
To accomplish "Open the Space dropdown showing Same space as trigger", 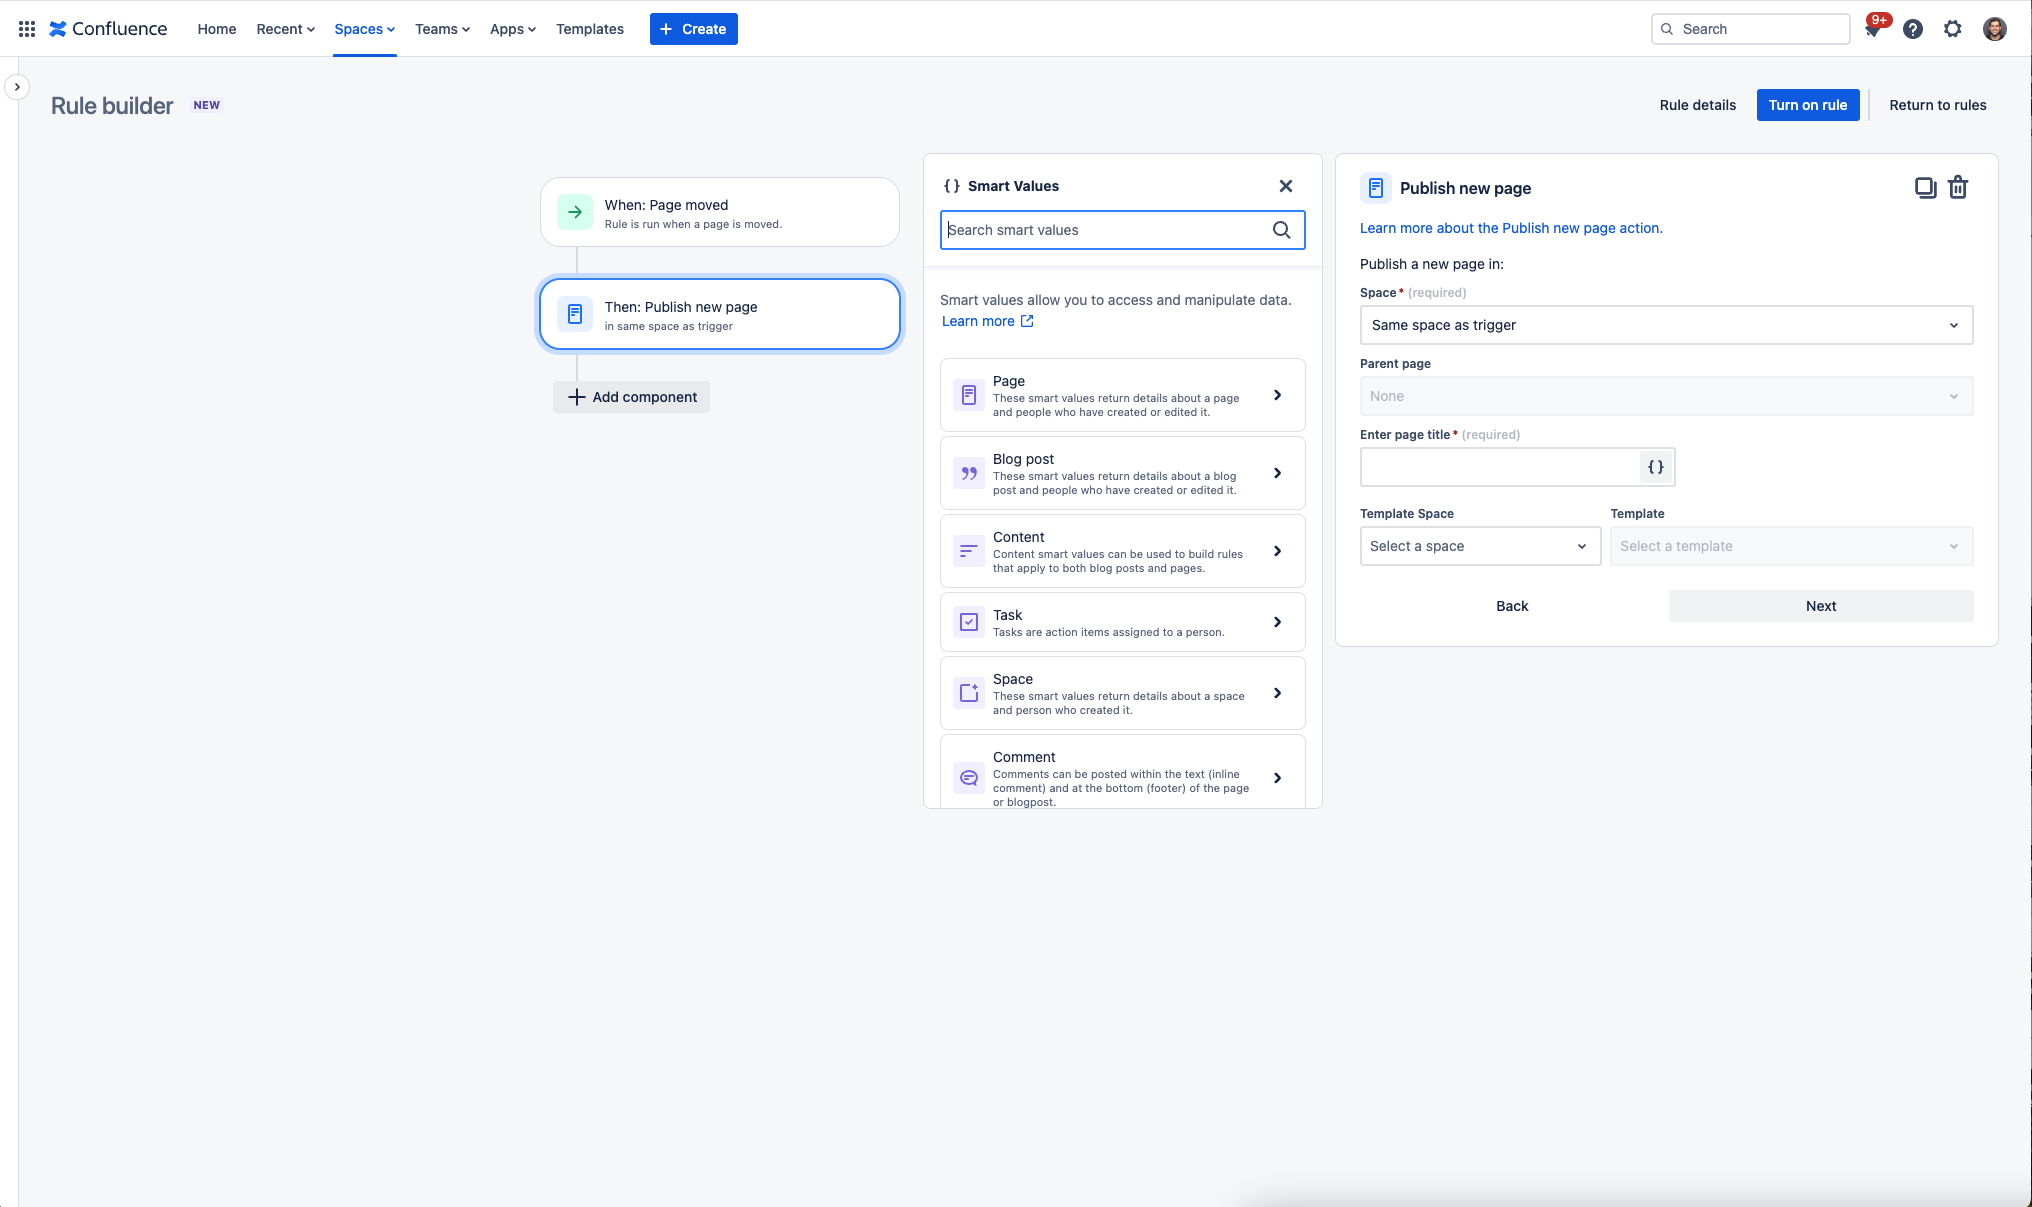I will [1665, 324].
